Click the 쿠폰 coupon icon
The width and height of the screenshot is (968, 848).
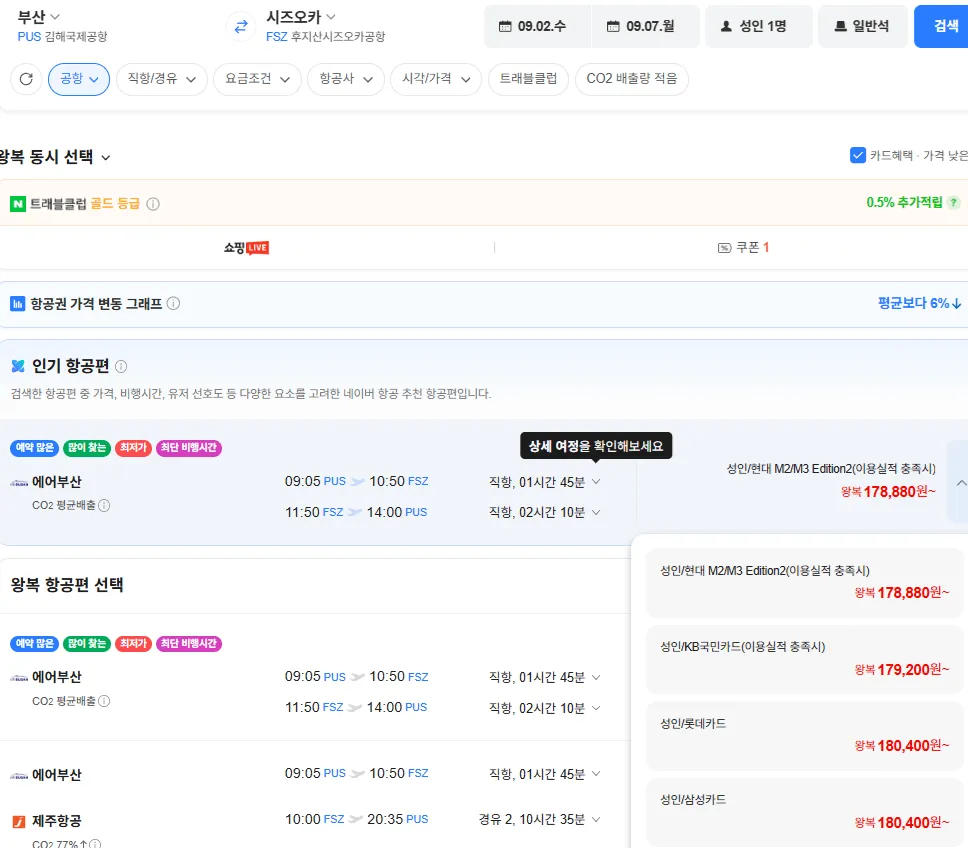[x=724, y=248]
